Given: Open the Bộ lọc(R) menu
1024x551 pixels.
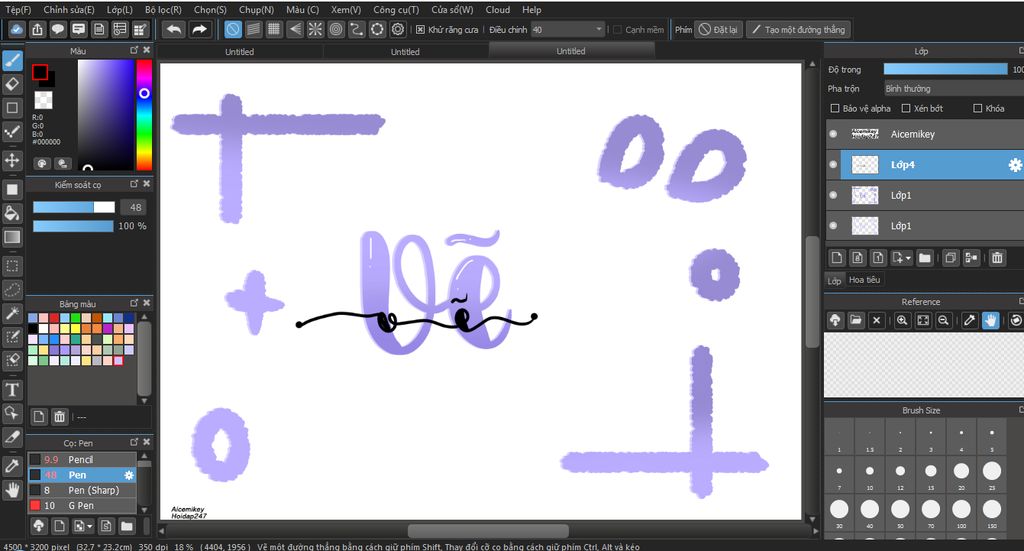Looking at the screenshot, I should coord(163,10).
